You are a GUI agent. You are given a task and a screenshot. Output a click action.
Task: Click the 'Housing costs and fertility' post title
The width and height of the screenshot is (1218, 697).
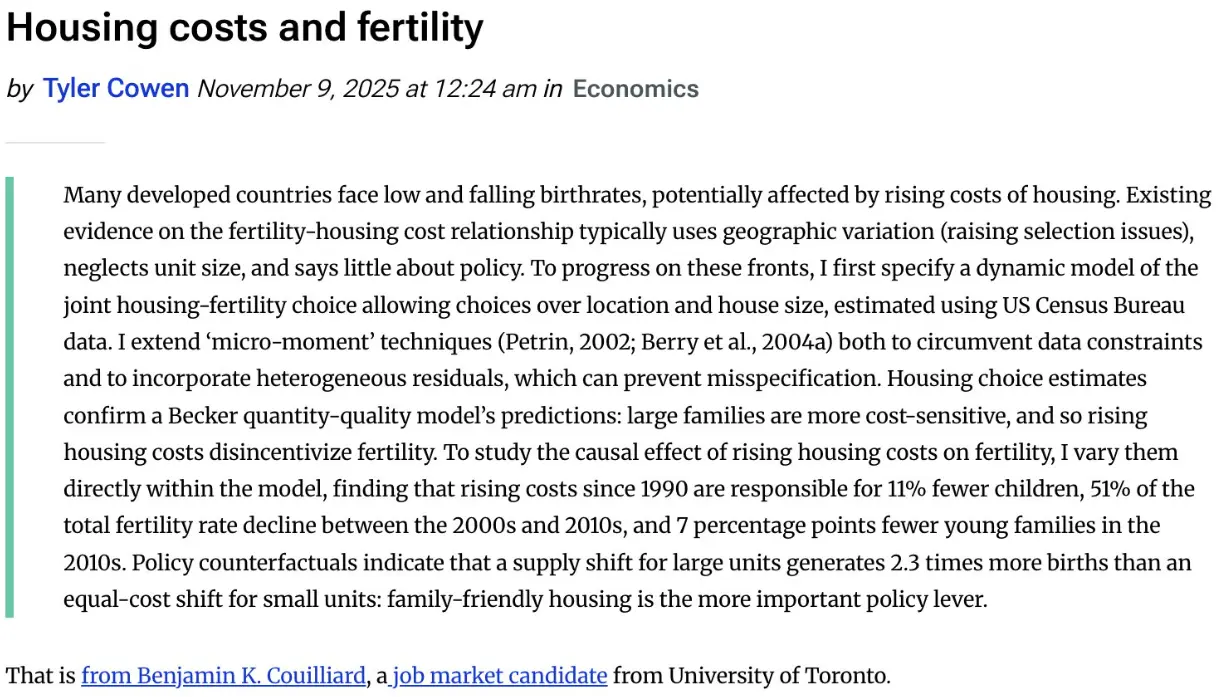tap(245, 28)
